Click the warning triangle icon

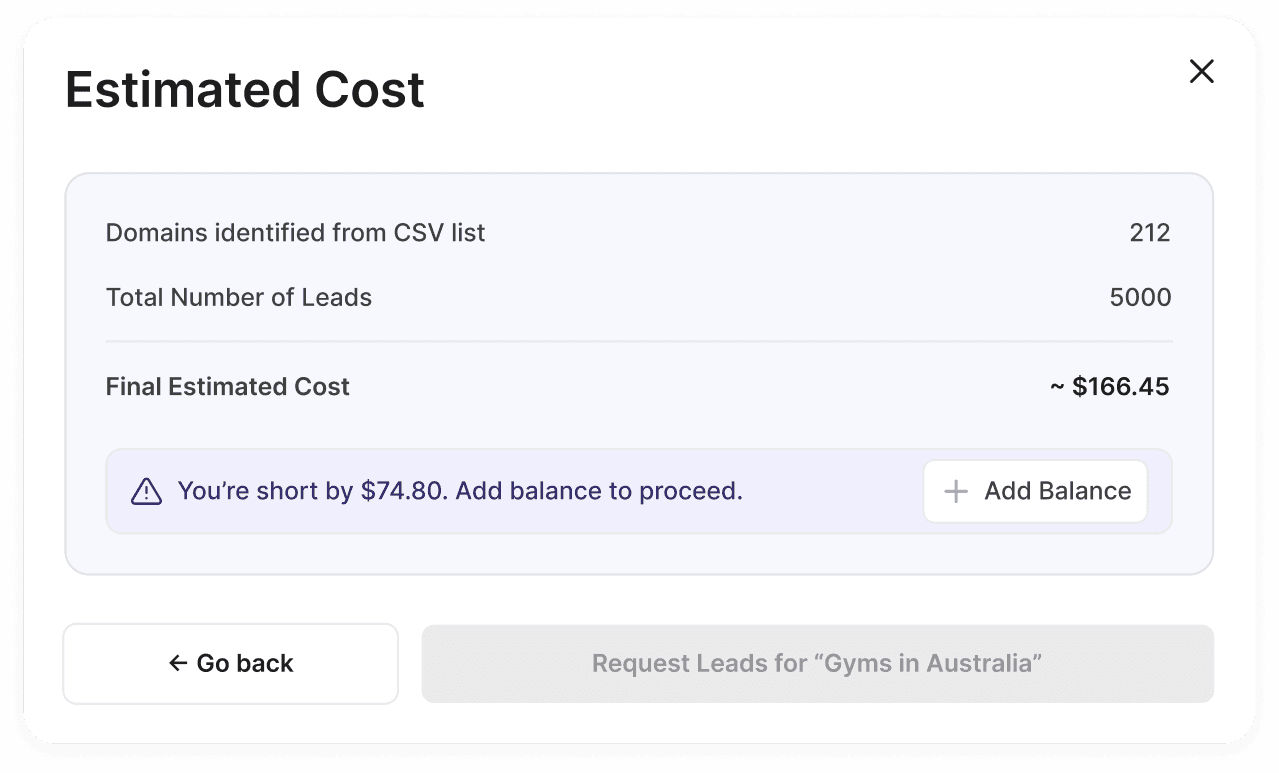tap(146, 491)
